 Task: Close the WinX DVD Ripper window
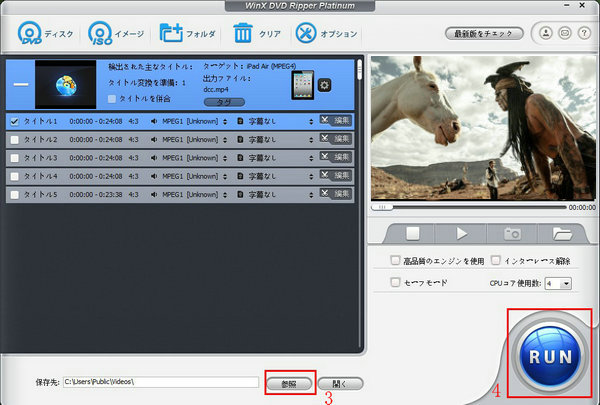click(x=582, y=5)
